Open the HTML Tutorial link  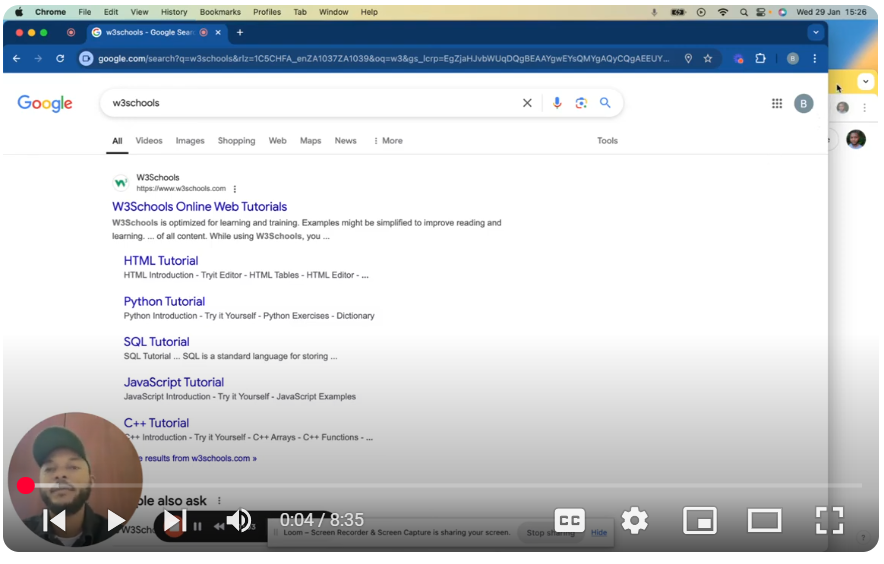point(161,261)
